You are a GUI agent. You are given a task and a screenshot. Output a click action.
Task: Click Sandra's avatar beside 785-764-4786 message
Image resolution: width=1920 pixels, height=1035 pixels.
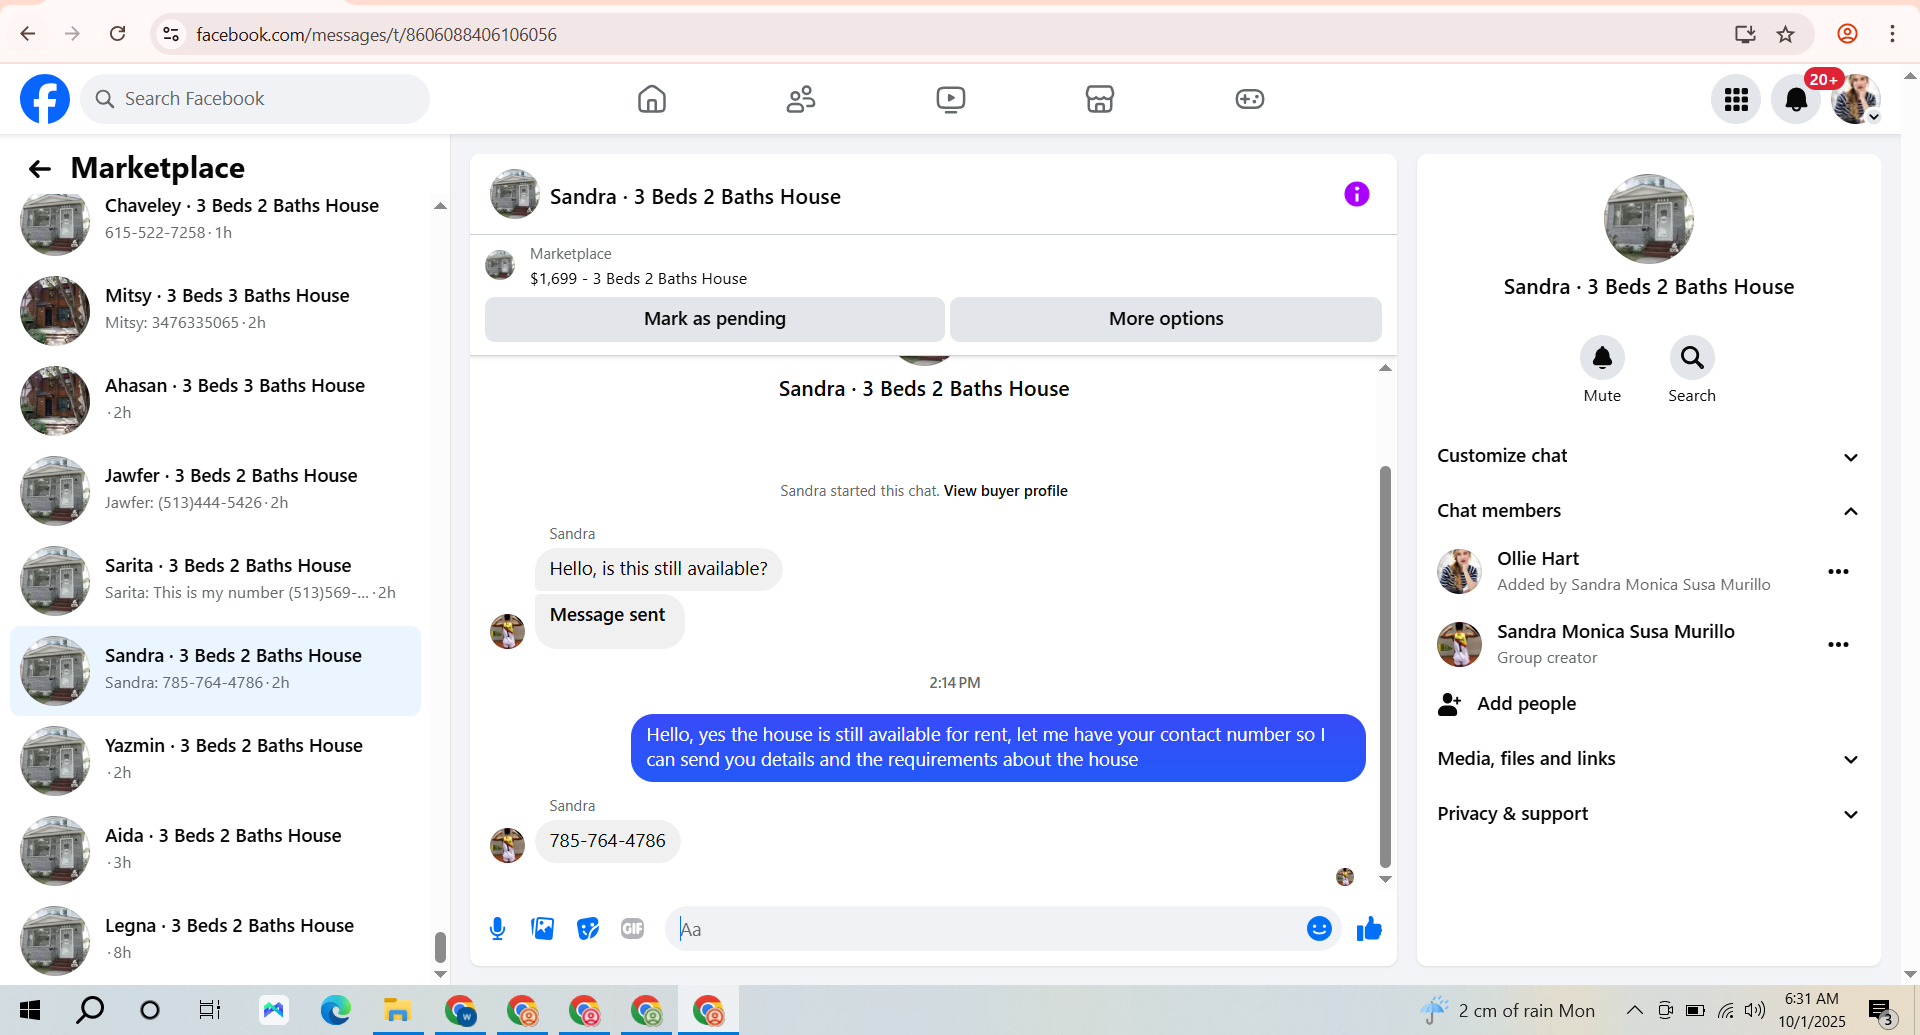(x=507, y=845)
